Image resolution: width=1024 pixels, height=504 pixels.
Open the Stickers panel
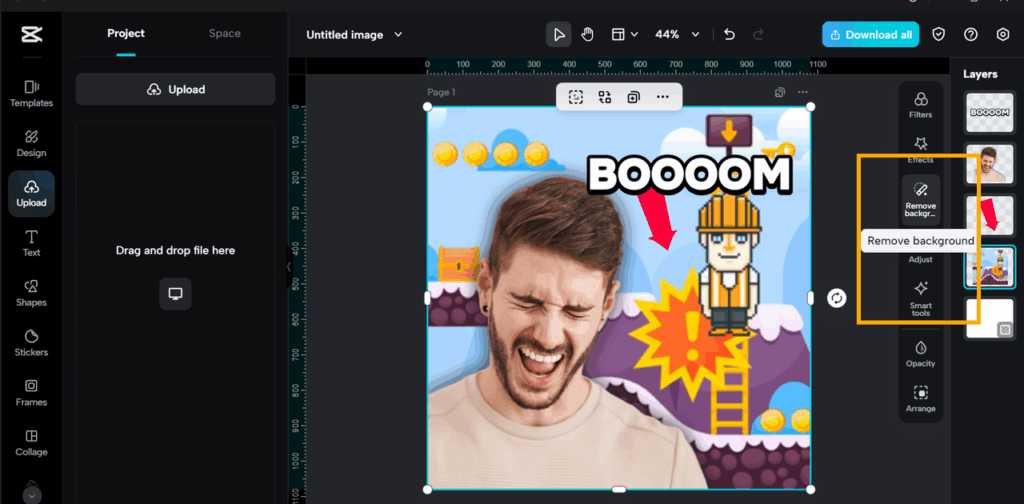point(31,343)
